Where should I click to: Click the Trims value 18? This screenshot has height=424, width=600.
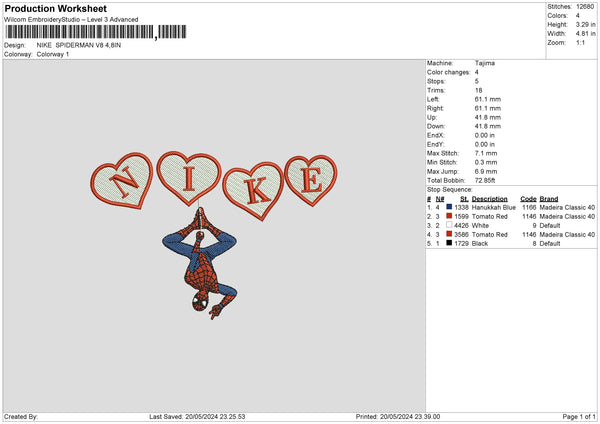[x=478, y=90]
